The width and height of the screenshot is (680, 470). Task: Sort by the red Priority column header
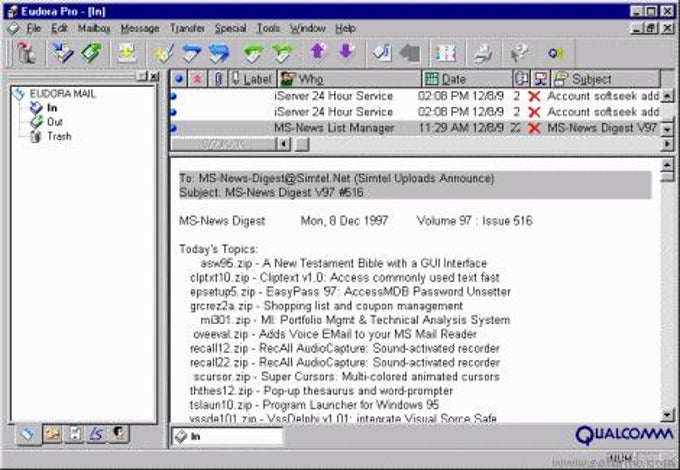[x=198, y=79]
